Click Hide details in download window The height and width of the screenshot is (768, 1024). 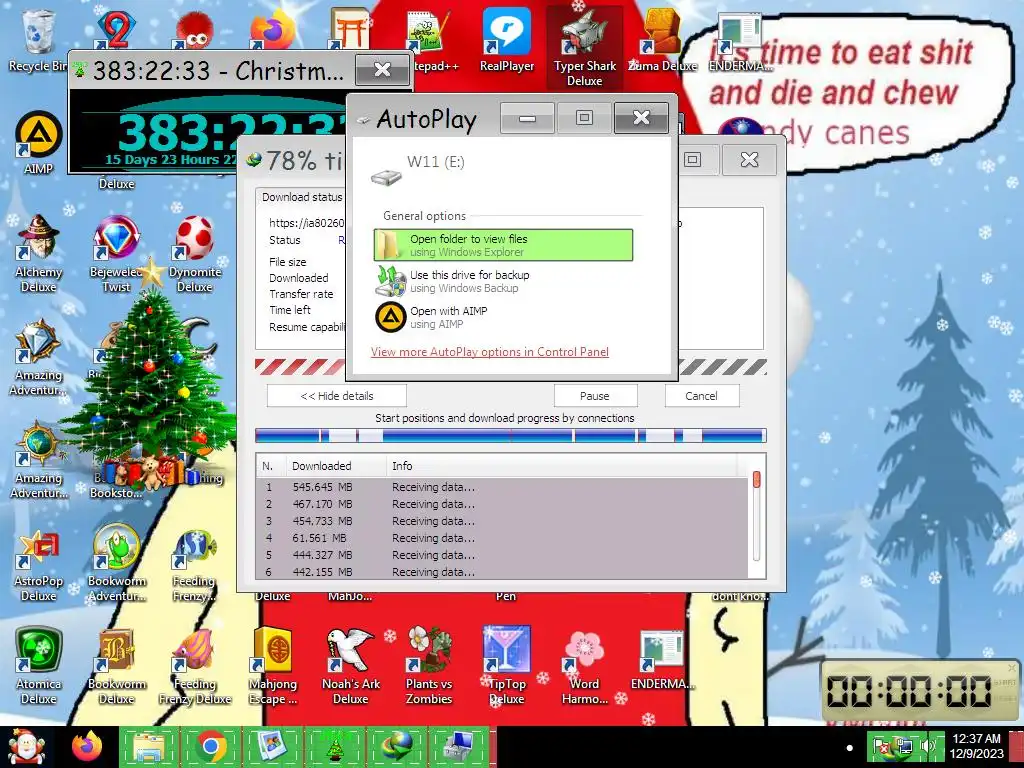336,396
